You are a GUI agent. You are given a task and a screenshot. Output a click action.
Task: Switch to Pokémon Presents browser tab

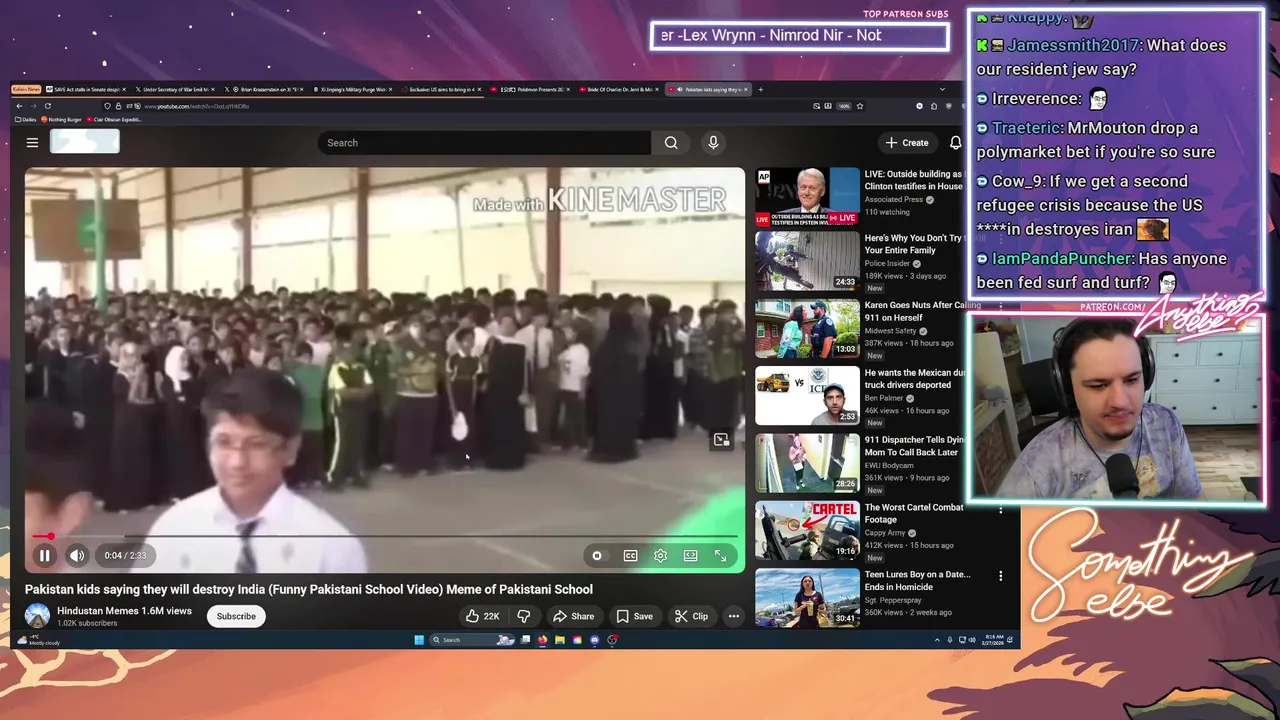[530, 89]
